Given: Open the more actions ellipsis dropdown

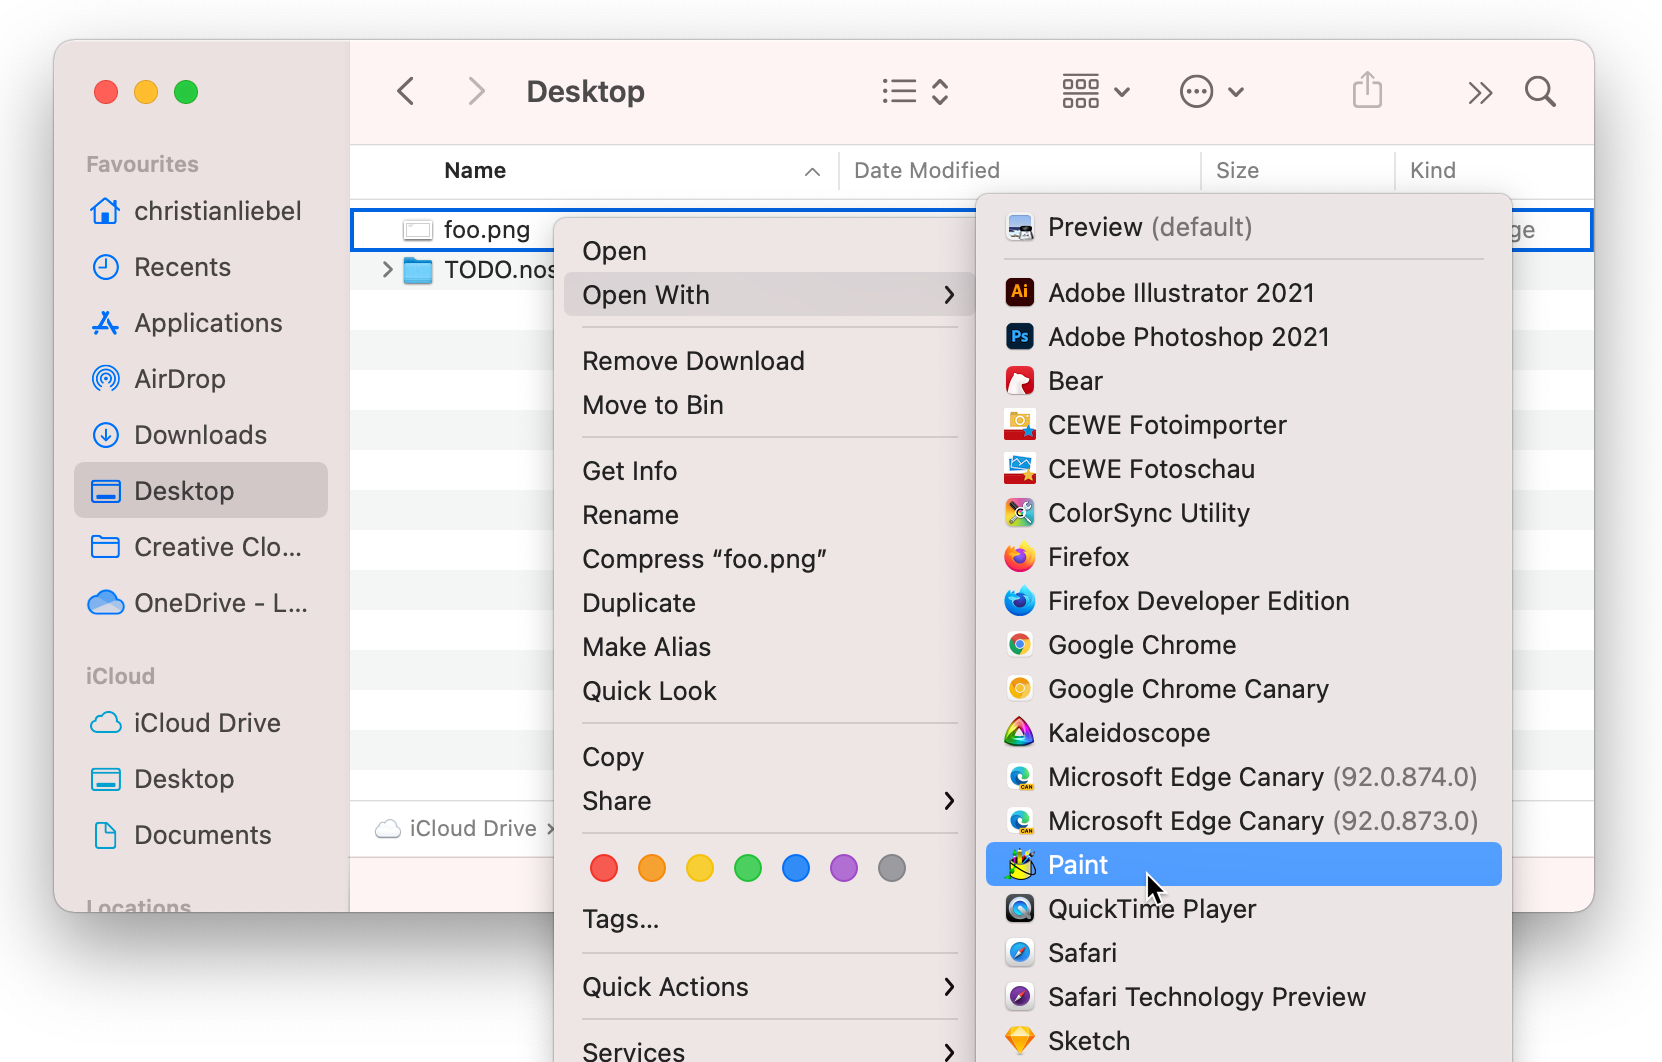Looking at the screenshot, I should click(x=1211, y=92).
